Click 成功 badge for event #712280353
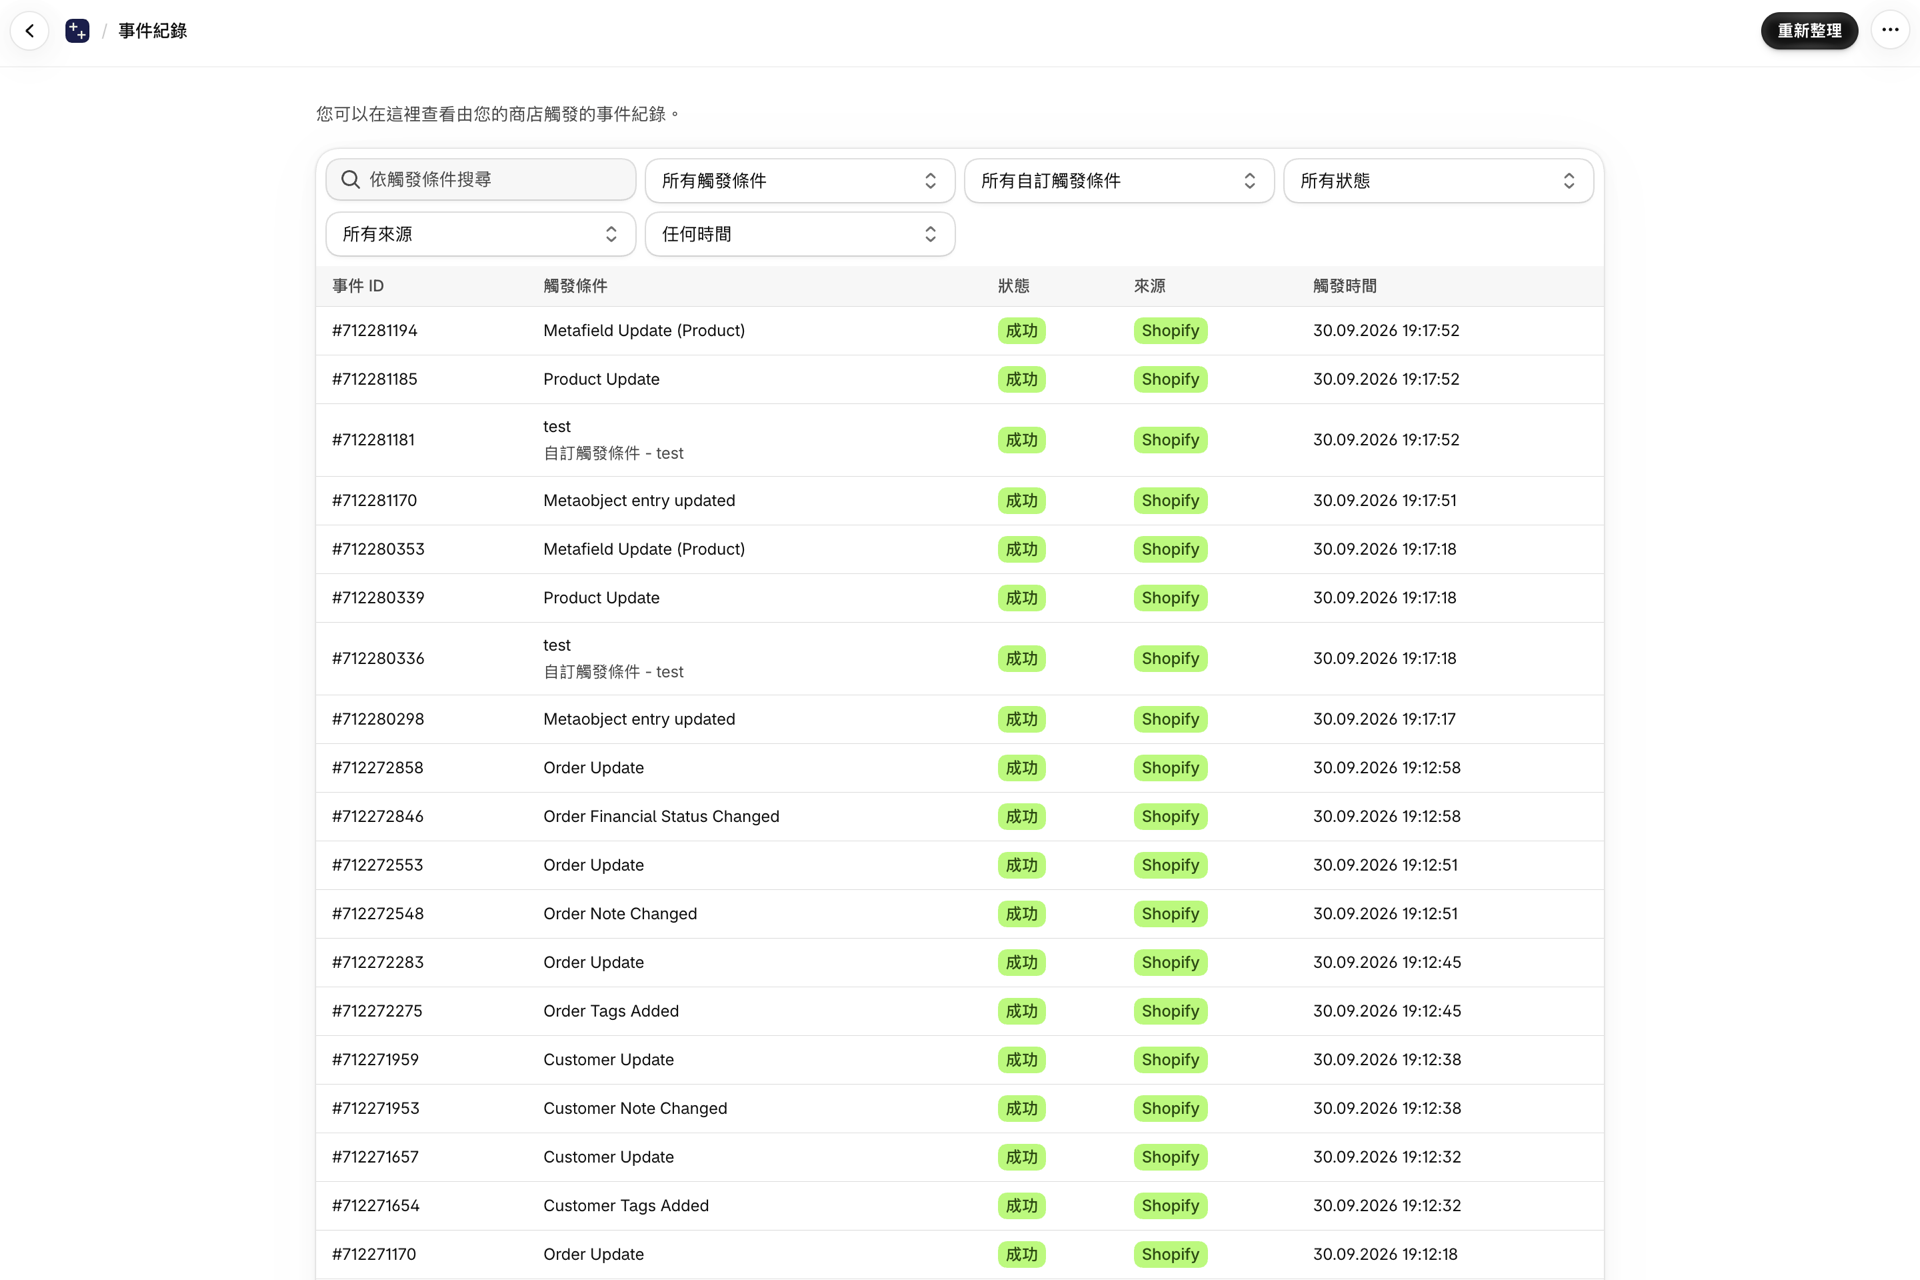The width and height of the screenshot is (1920, 1280). click(1021, 549)
